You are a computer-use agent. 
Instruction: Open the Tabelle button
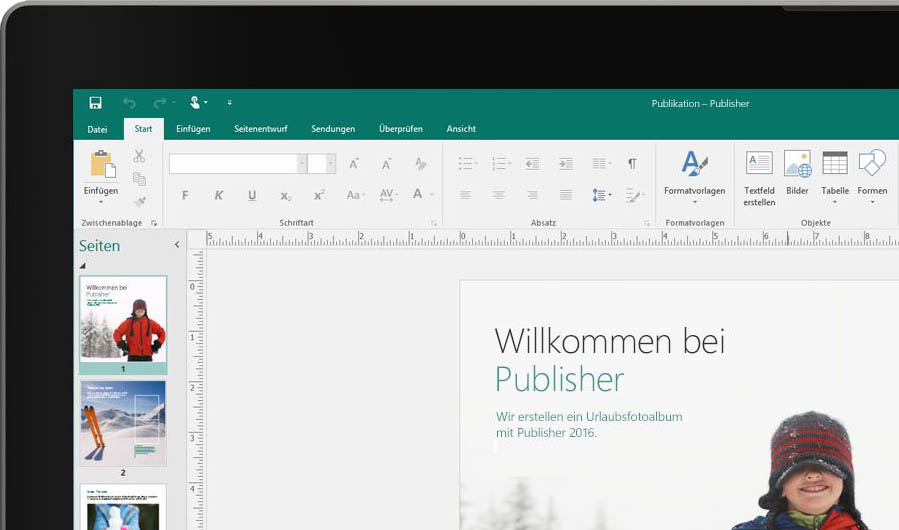point(835,177)
